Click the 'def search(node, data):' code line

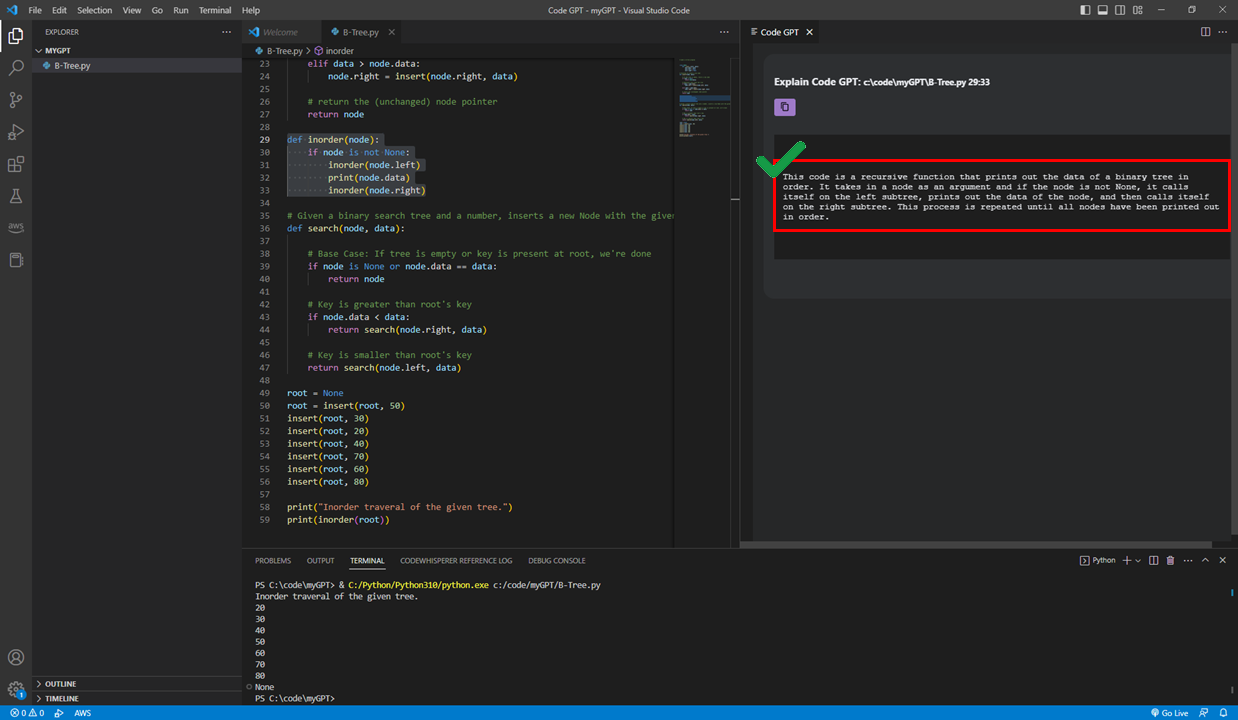(346, 228)
